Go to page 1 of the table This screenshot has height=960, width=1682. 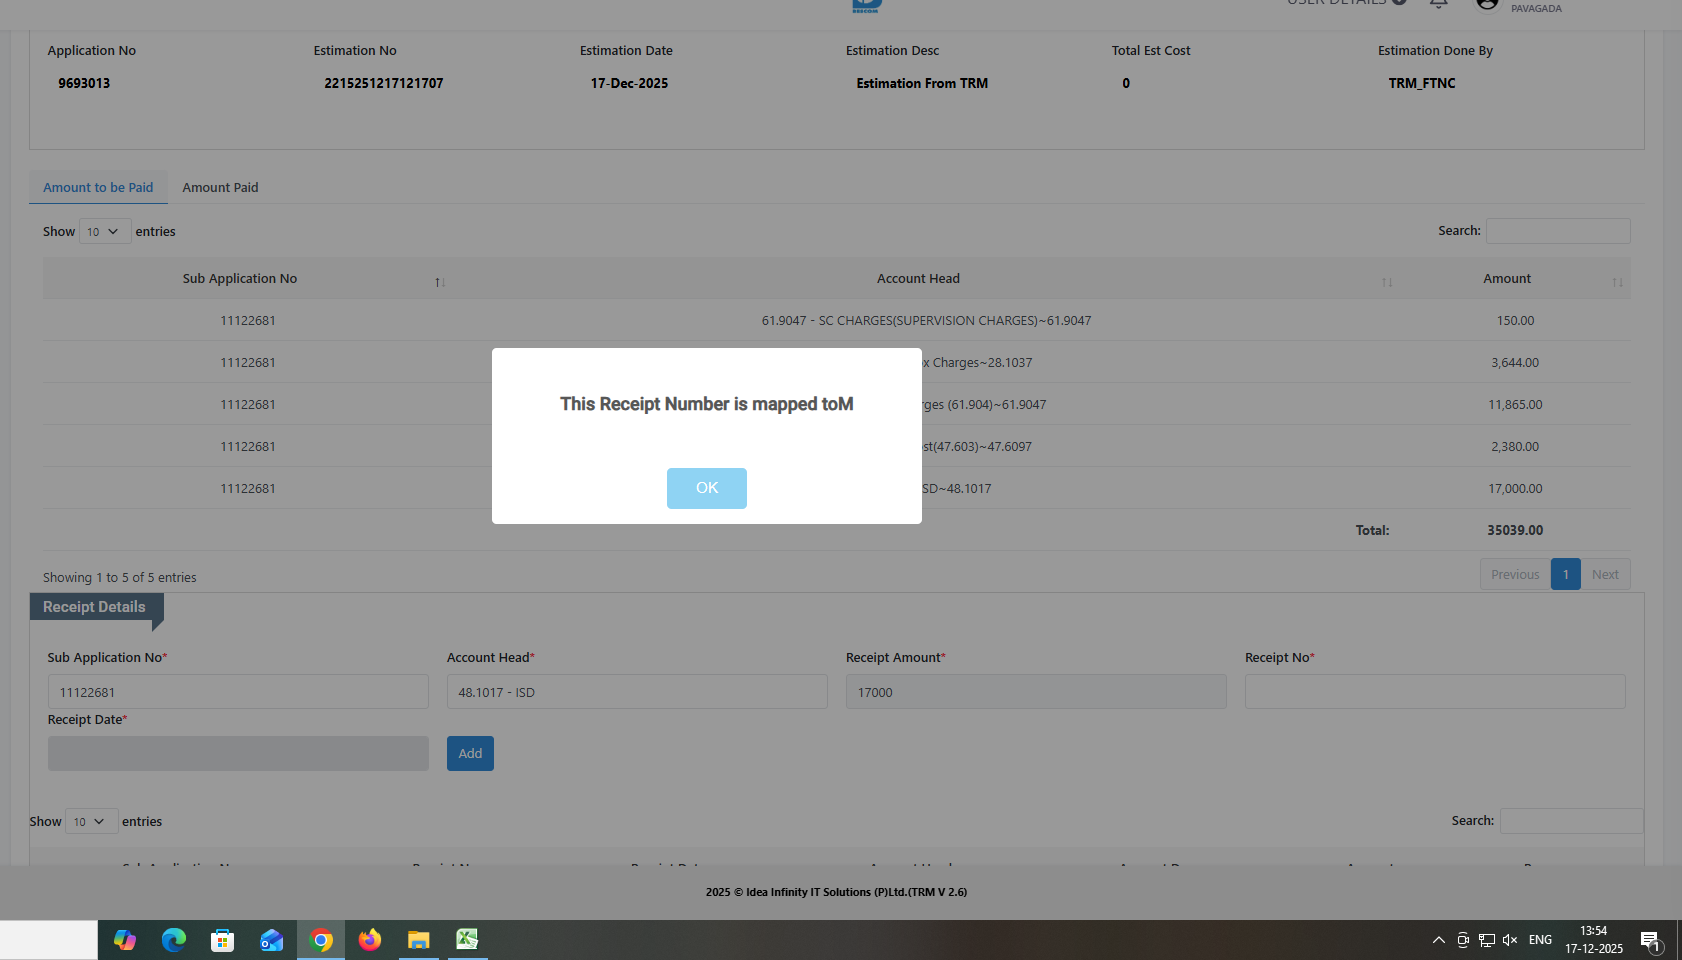pos(1565,574)
